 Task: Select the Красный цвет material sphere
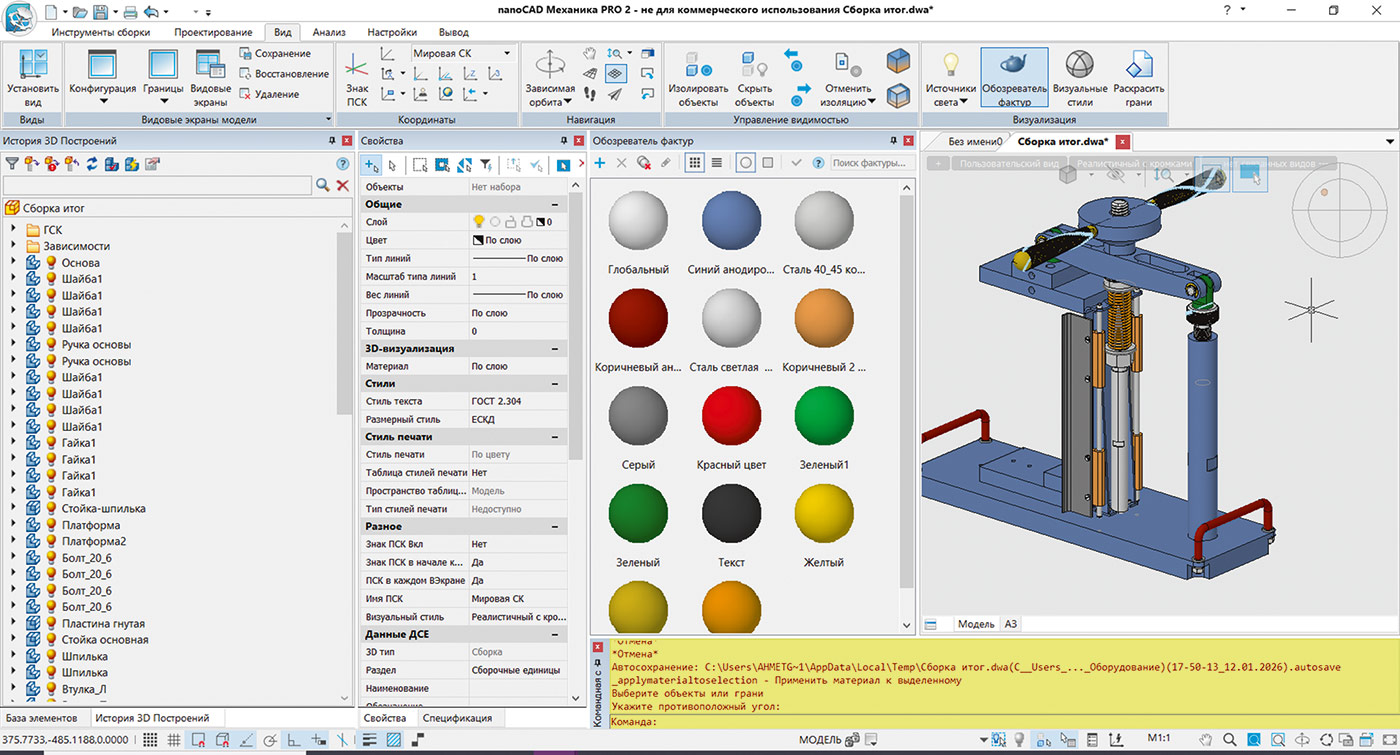[x=732, y=417]
